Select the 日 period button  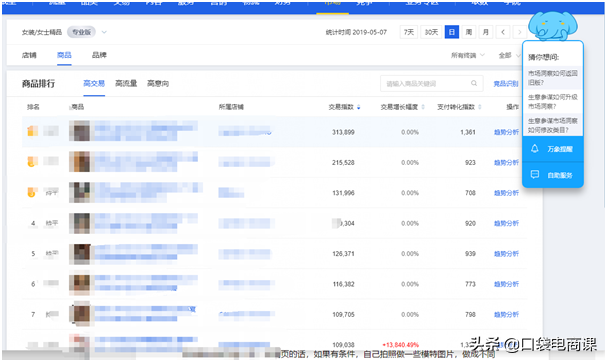click(x=452, y=32)
